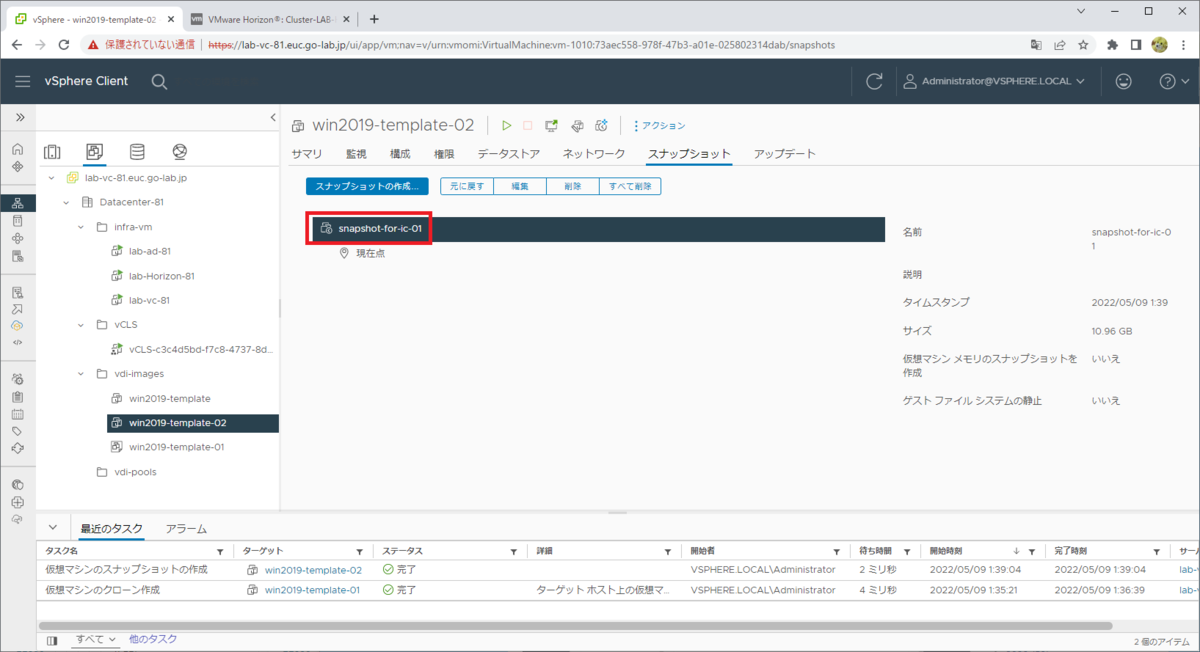Click the Take Snapshot toolbar icon
Image resolution: width=1200 pixels, height=652 pixels.
(602, 125)
